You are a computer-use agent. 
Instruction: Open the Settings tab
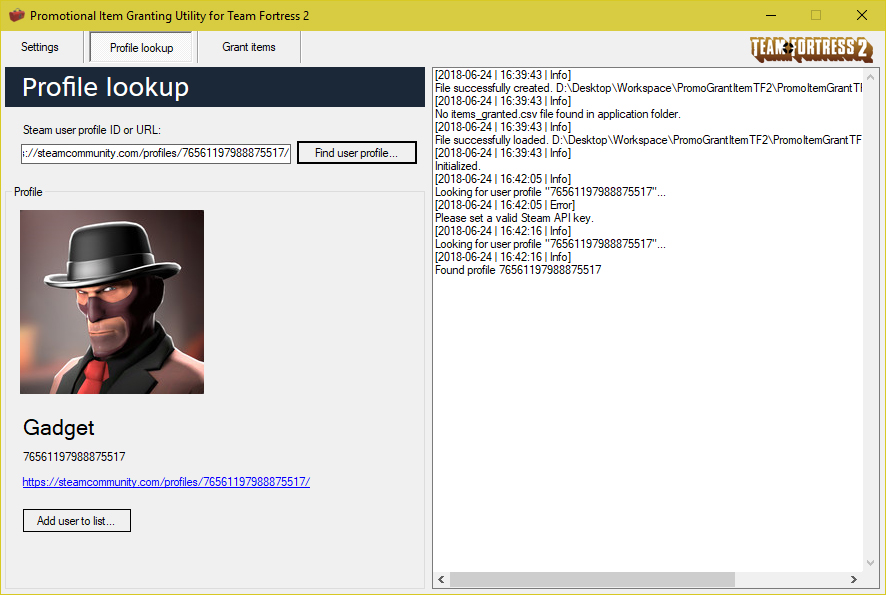click(x=40, y=47)
